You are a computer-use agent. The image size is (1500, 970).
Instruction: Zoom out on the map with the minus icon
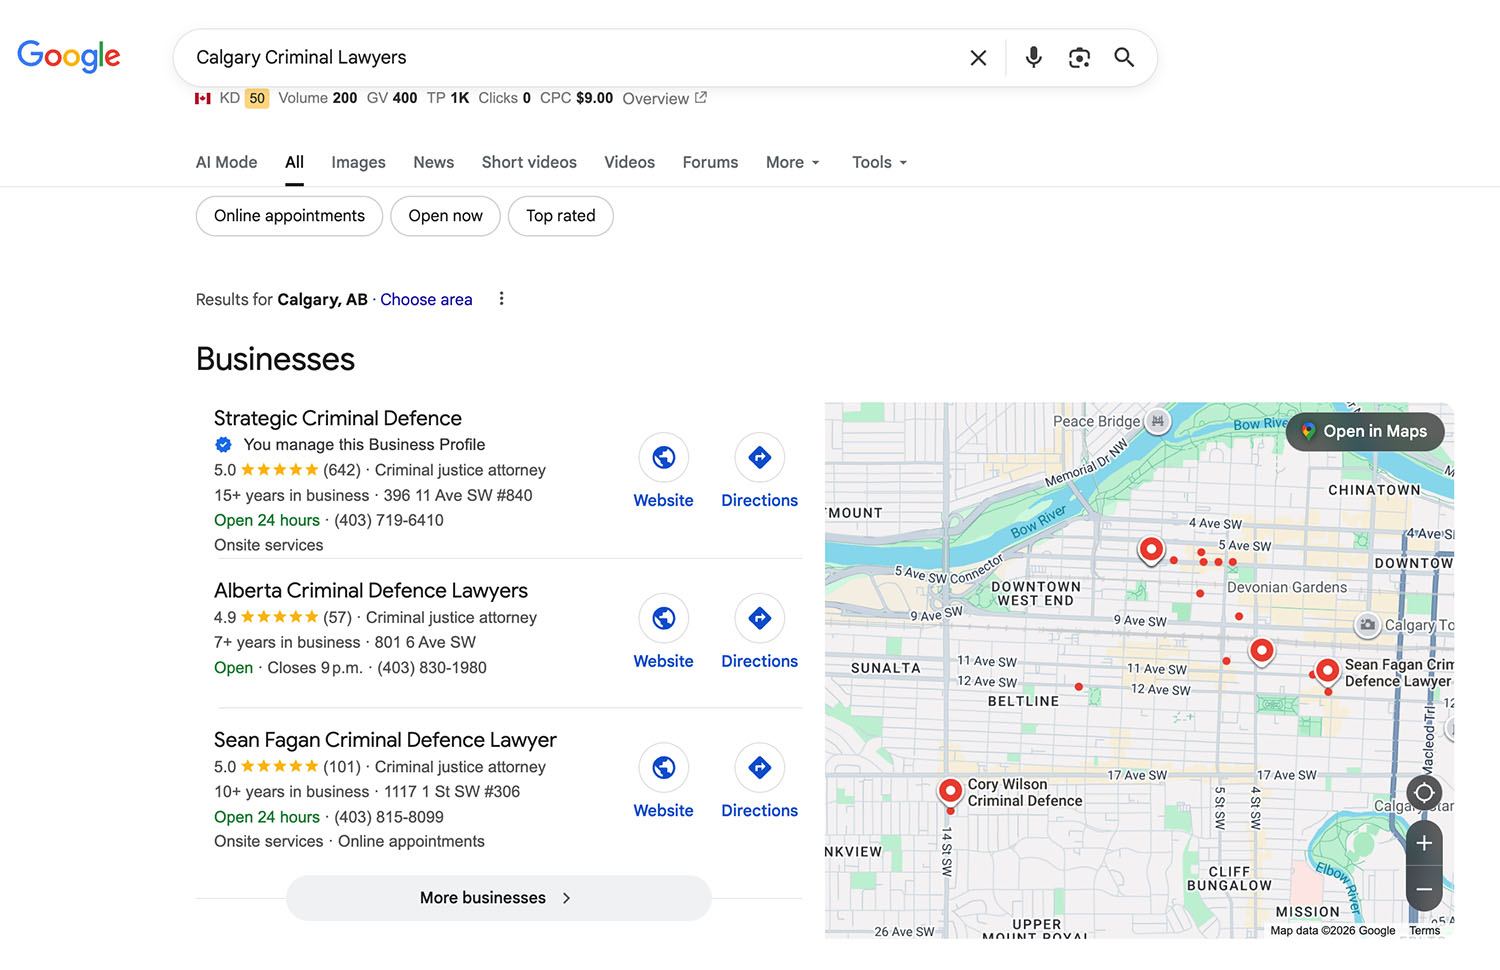coord(1423,888)
